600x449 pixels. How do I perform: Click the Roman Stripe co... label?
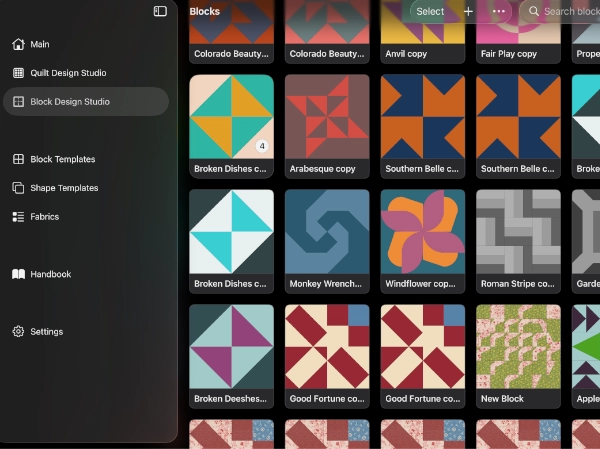click(x=518, y=284)
